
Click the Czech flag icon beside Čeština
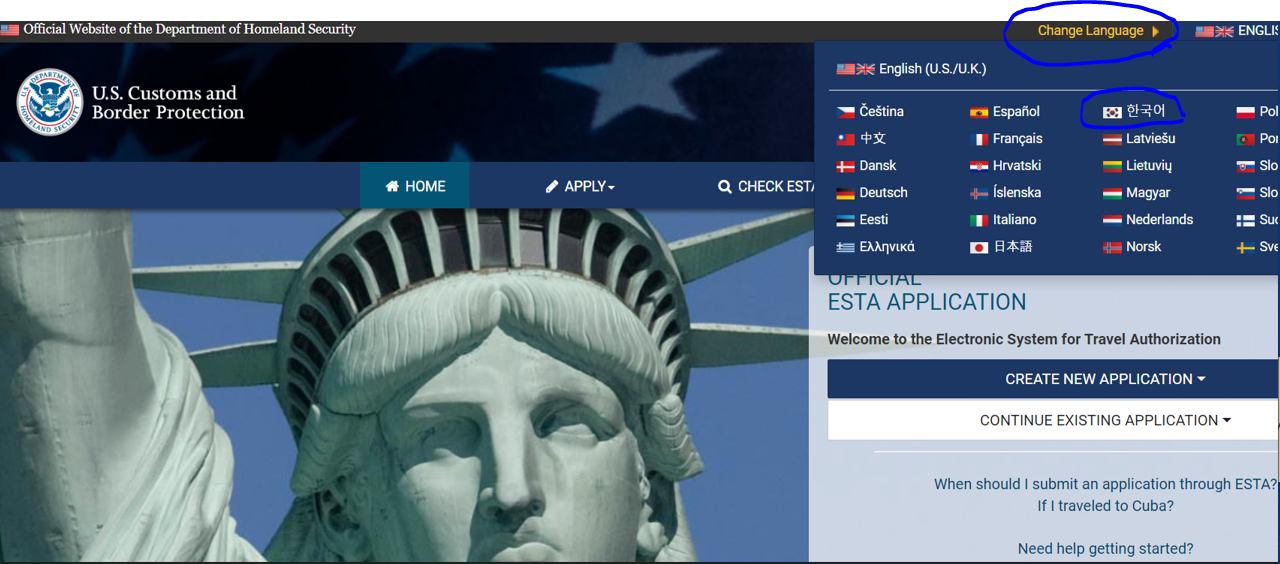tap(845, 112)
